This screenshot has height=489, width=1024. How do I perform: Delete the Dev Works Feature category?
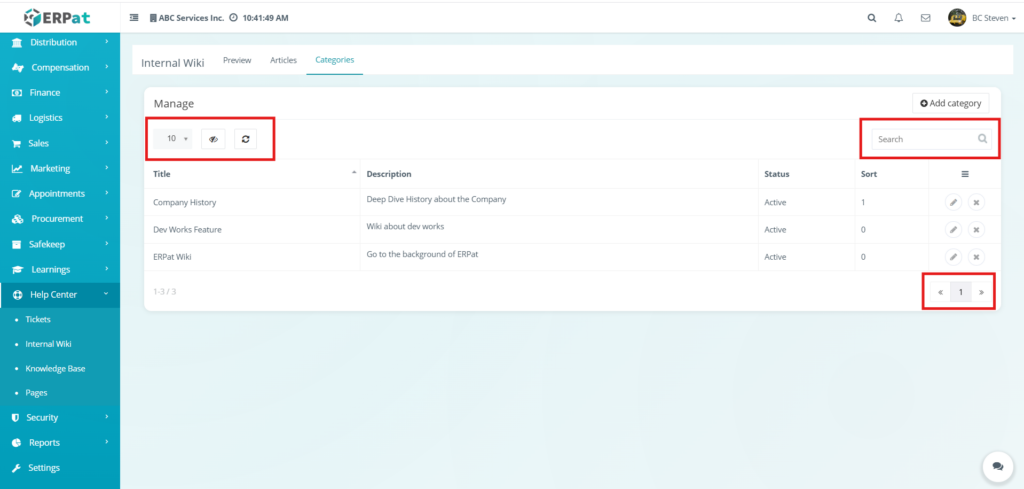click(976, 229)
